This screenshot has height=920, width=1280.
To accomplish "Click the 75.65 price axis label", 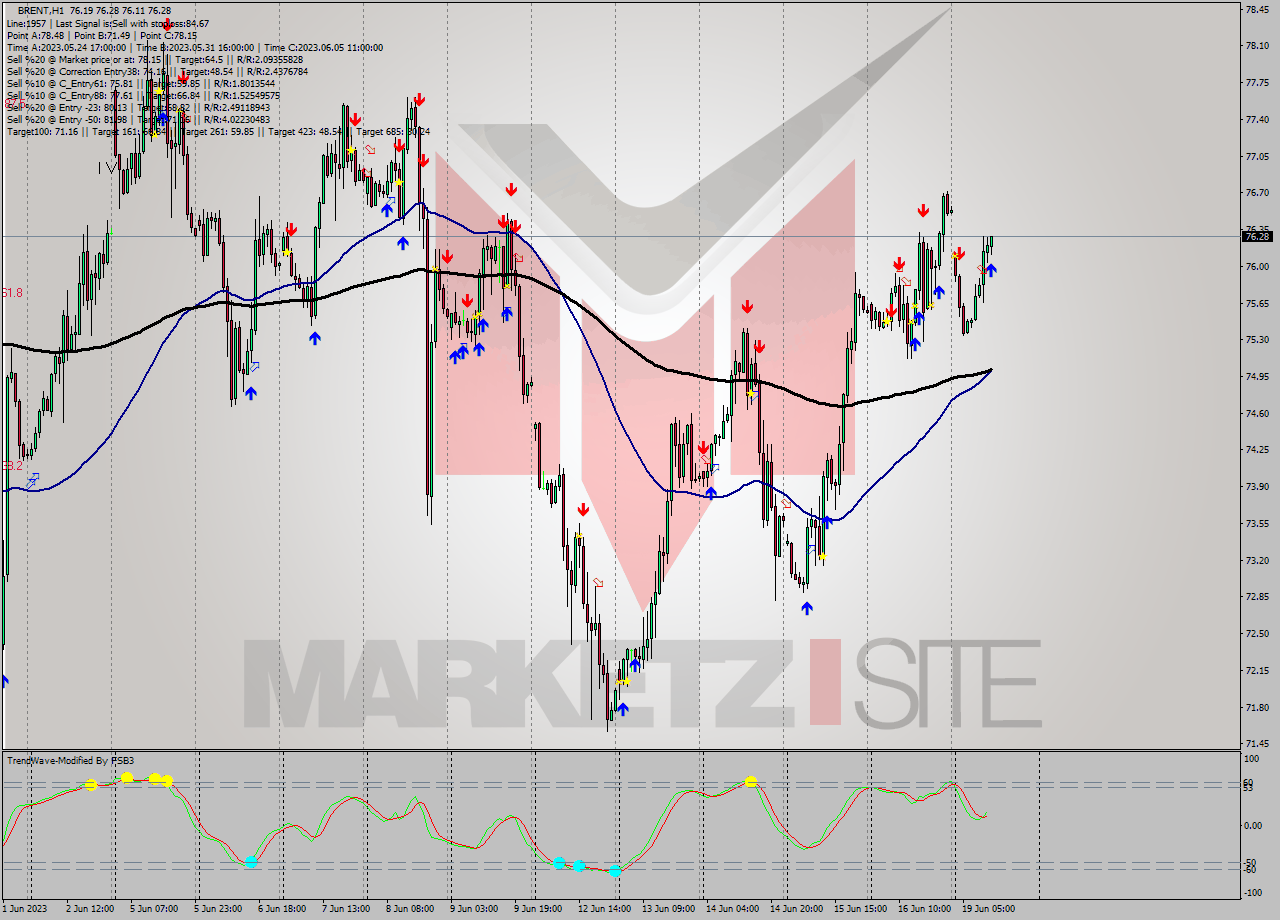I will [1257, 303].
